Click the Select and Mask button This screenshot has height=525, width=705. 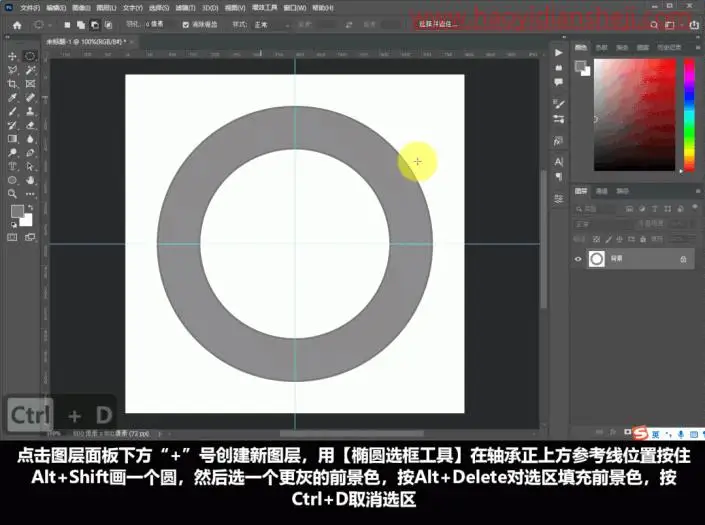[438, 24]
